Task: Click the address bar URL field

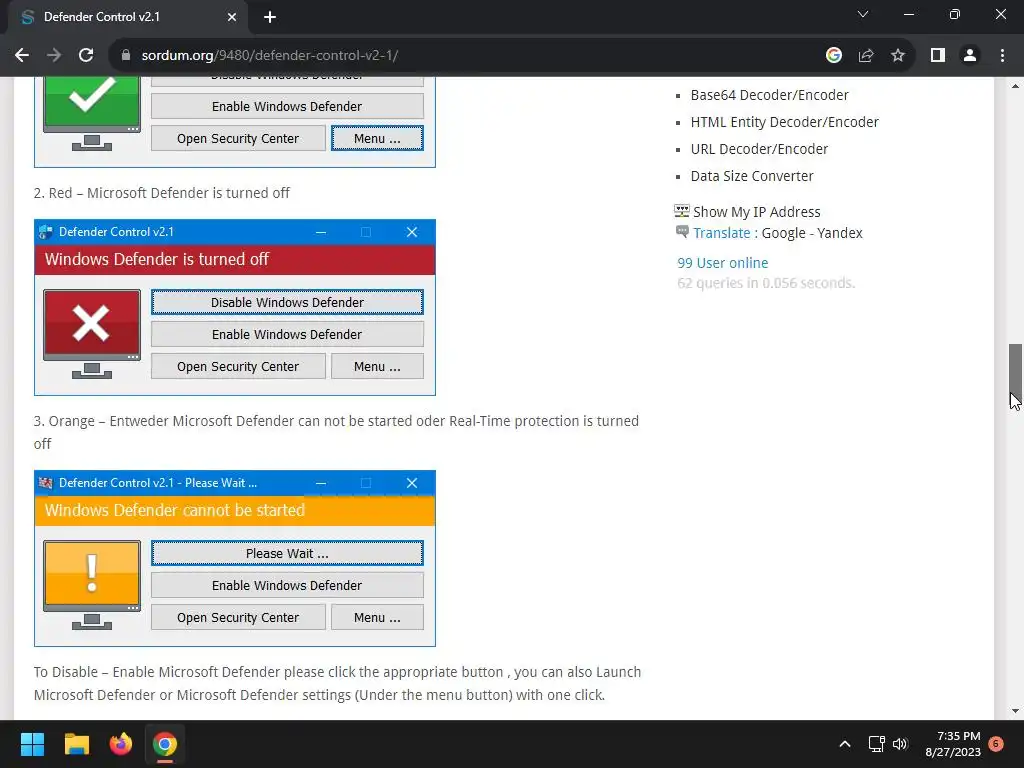Action: 470,56
